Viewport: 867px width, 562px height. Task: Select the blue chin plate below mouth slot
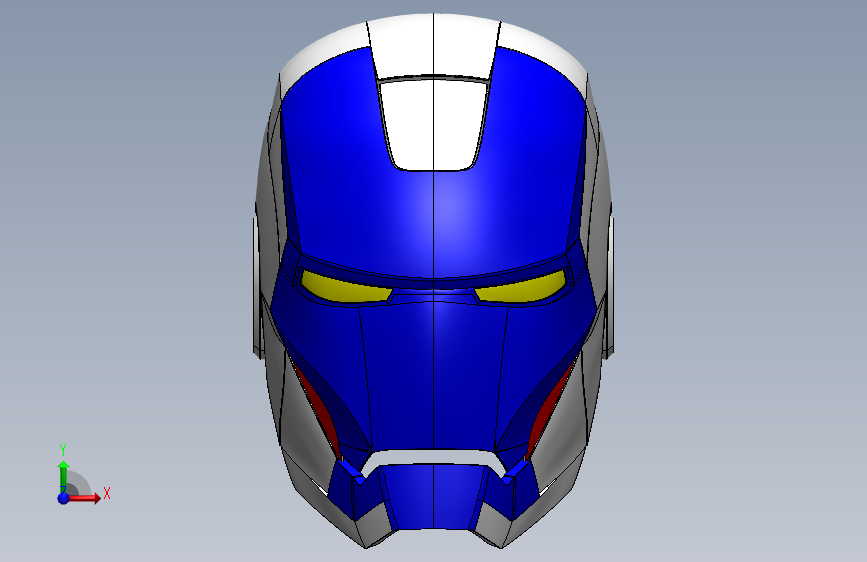(433, 497)
